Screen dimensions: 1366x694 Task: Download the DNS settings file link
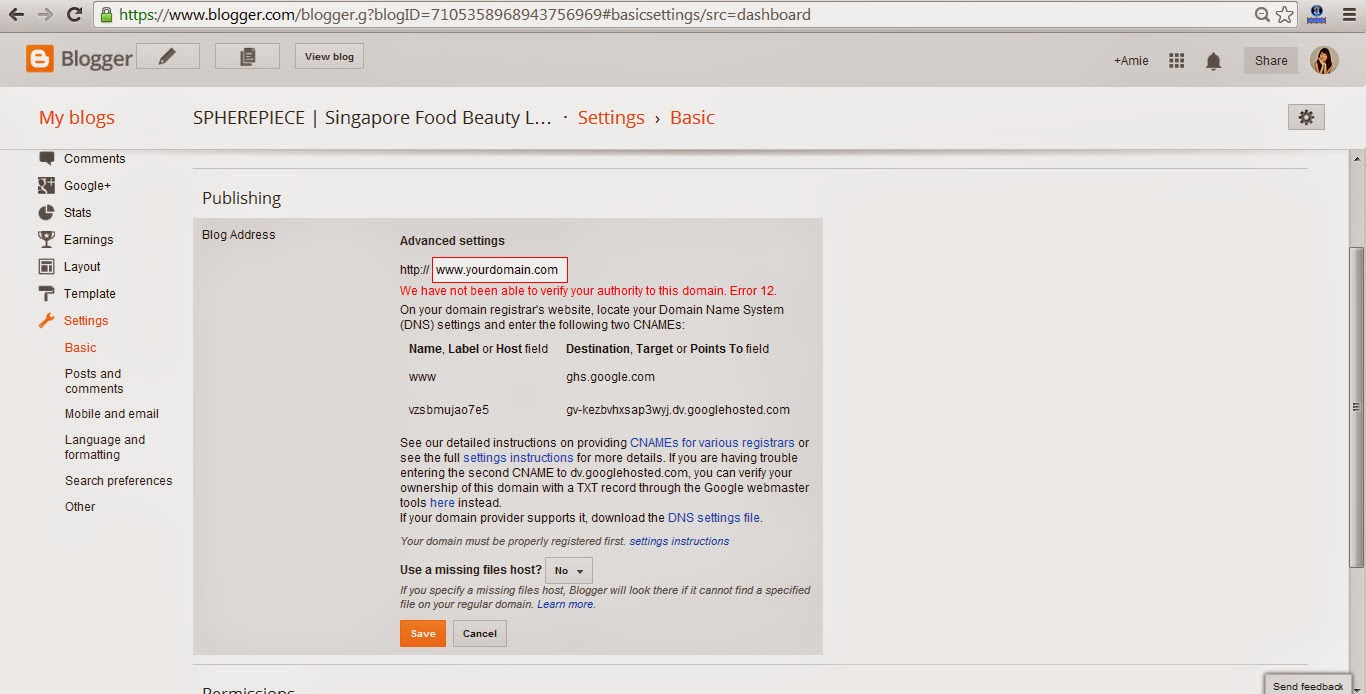(714, 517)
